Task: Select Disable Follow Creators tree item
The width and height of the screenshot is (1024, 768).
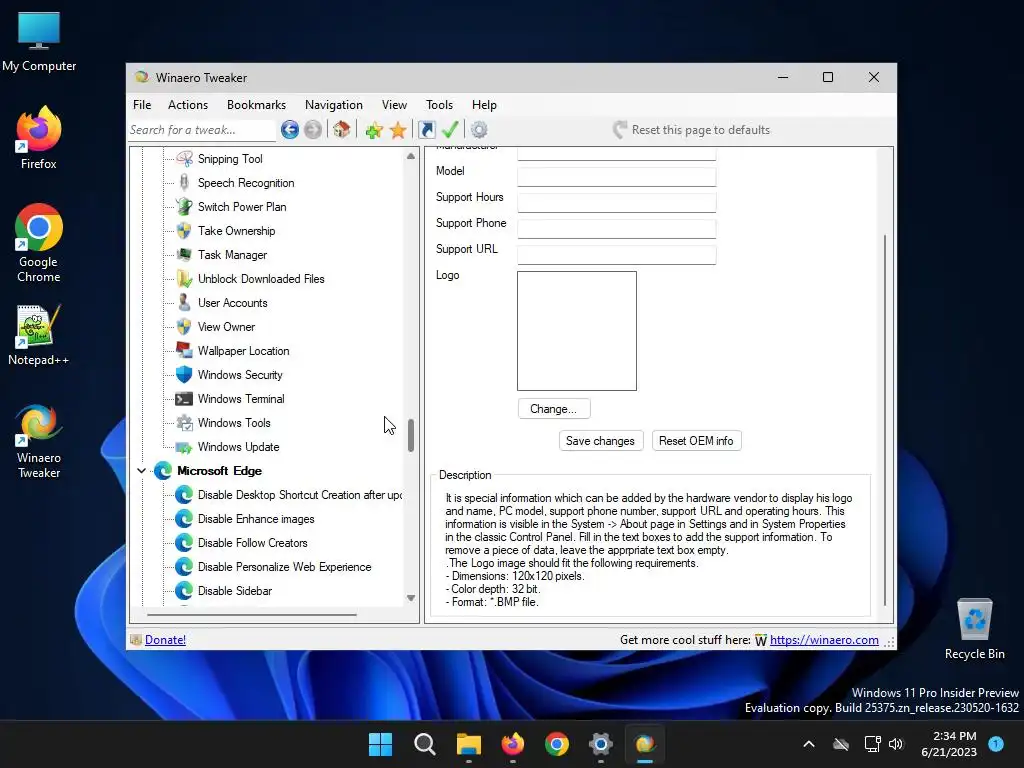Action: point(252,543)
